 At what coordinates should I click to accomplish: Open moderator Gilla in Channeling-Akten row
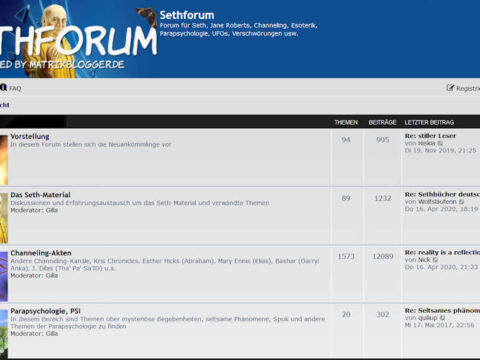coord(52,276)
